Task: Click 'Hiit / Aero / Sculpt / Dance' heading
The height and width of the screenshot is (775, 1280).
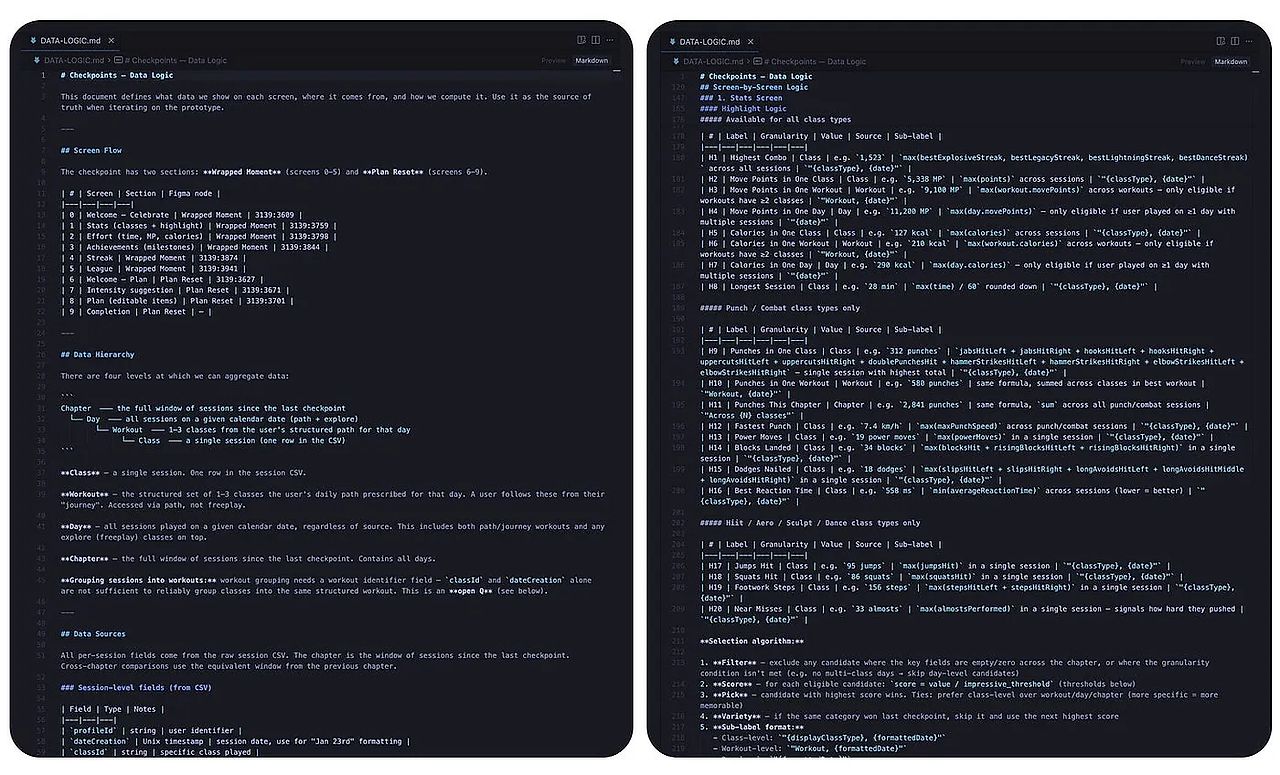Action: click(x=810, y=523)
